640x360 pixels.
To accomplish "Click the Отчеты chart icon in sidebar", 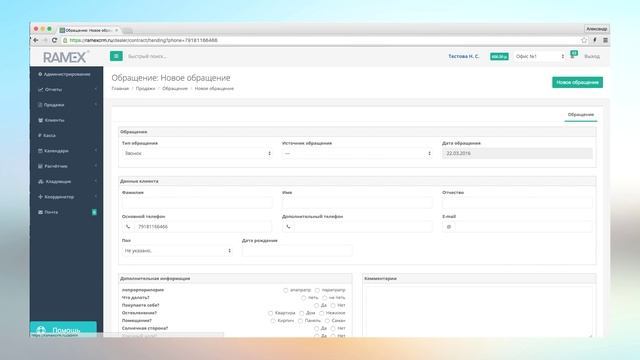I will coord(40,89).
